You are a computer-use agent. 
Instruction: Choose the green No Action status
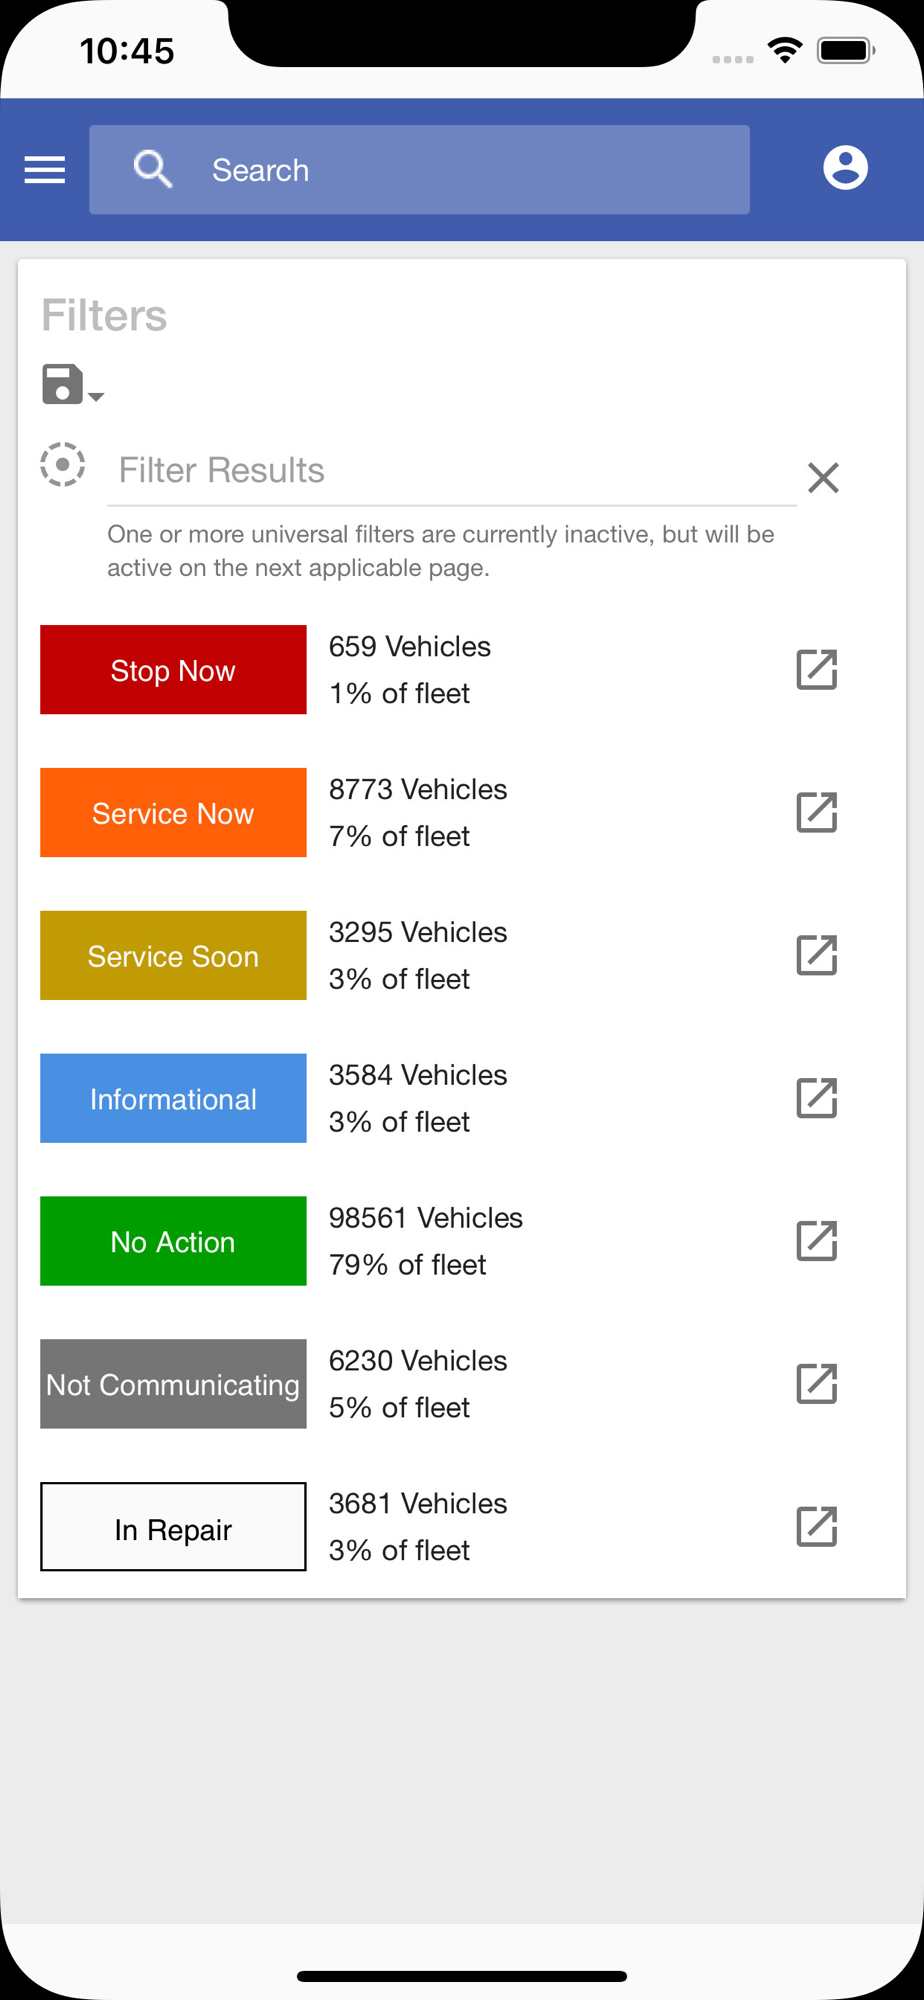(173, 1242)
